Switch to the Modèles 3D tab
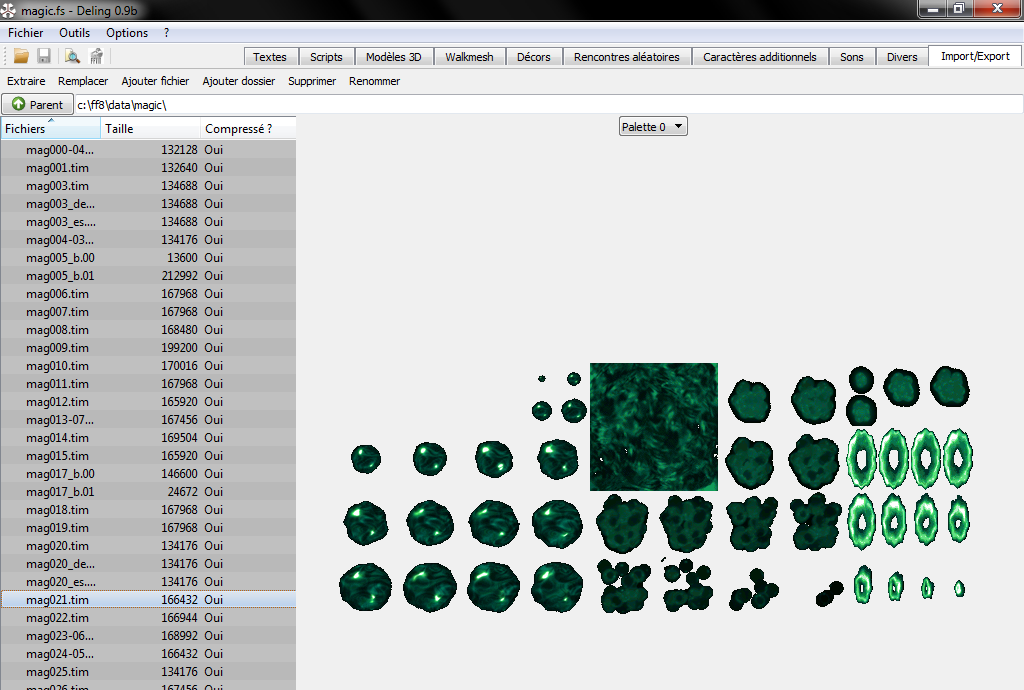This screenshot has height=690, width=1024. pyautogui.click(x=394, y=57)
